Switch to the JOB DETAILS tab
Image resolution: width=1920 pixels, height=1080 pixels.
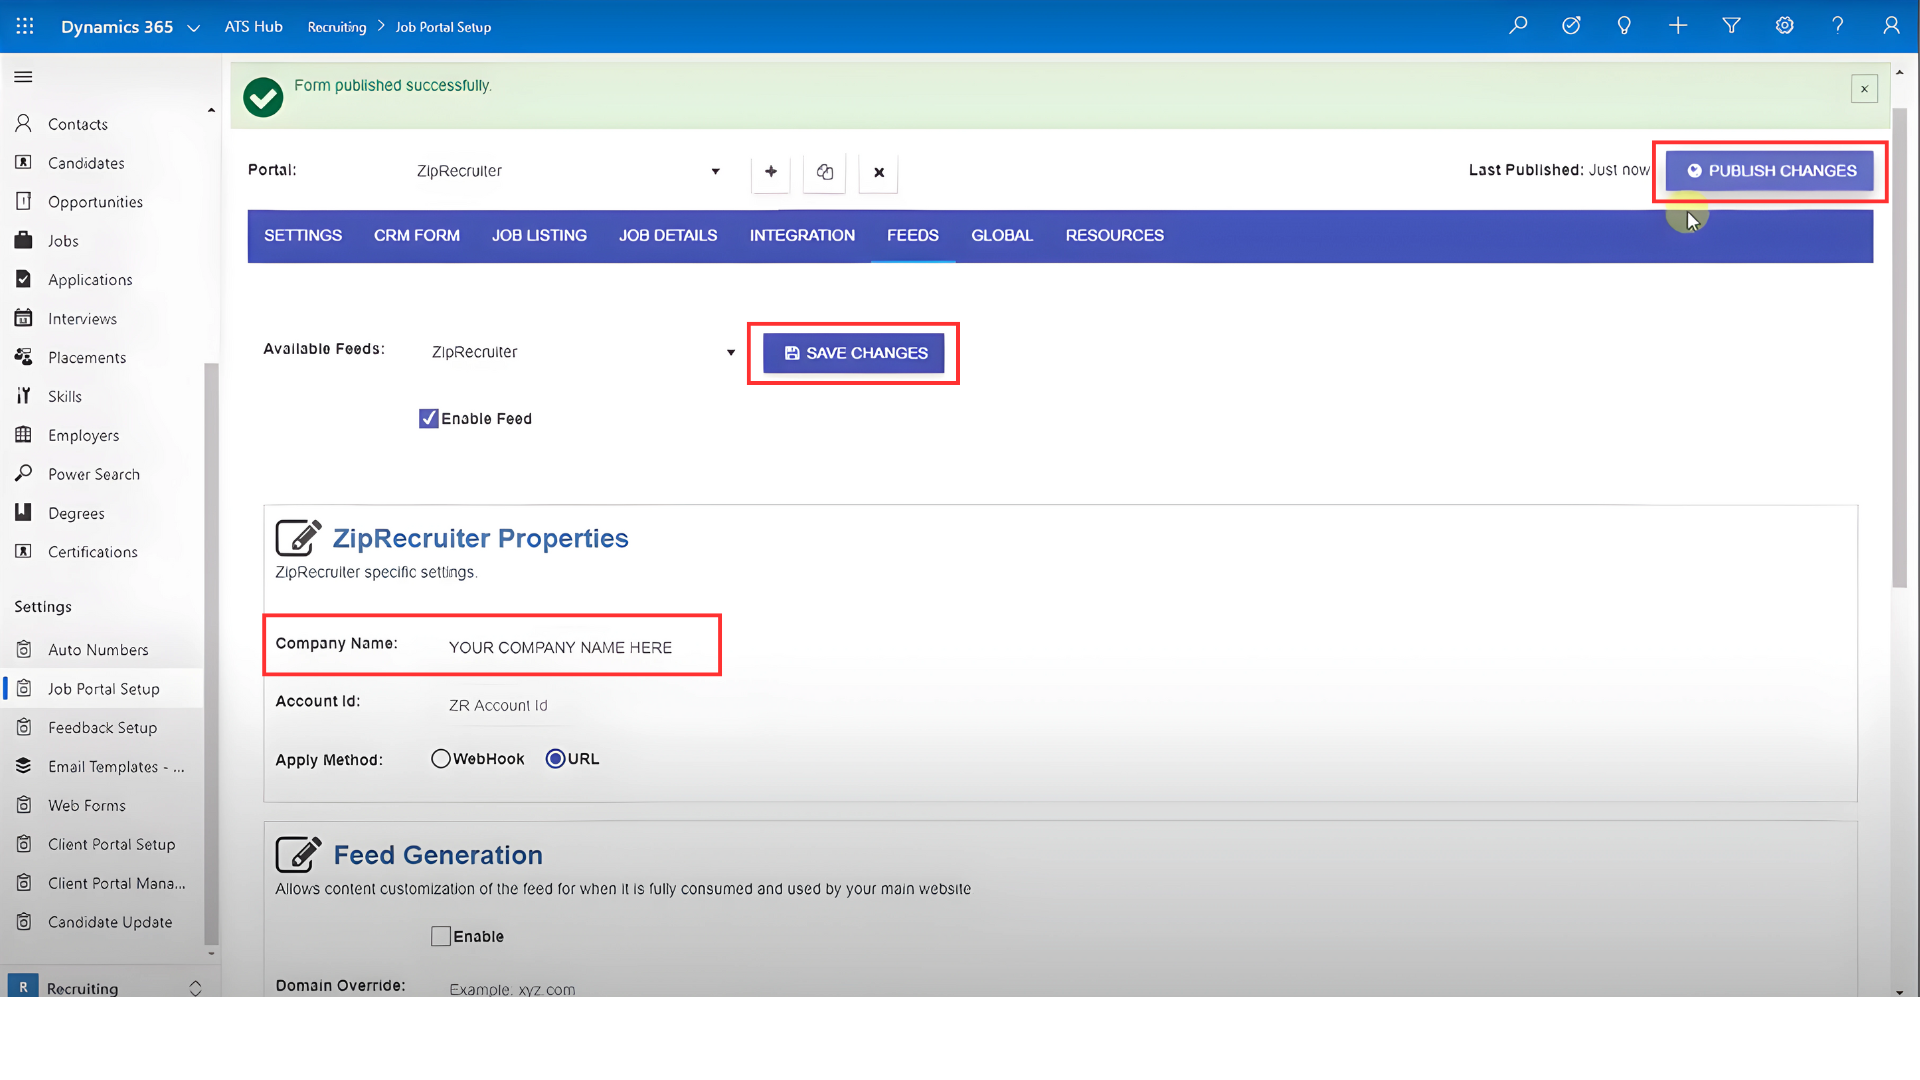click(668, 236)
